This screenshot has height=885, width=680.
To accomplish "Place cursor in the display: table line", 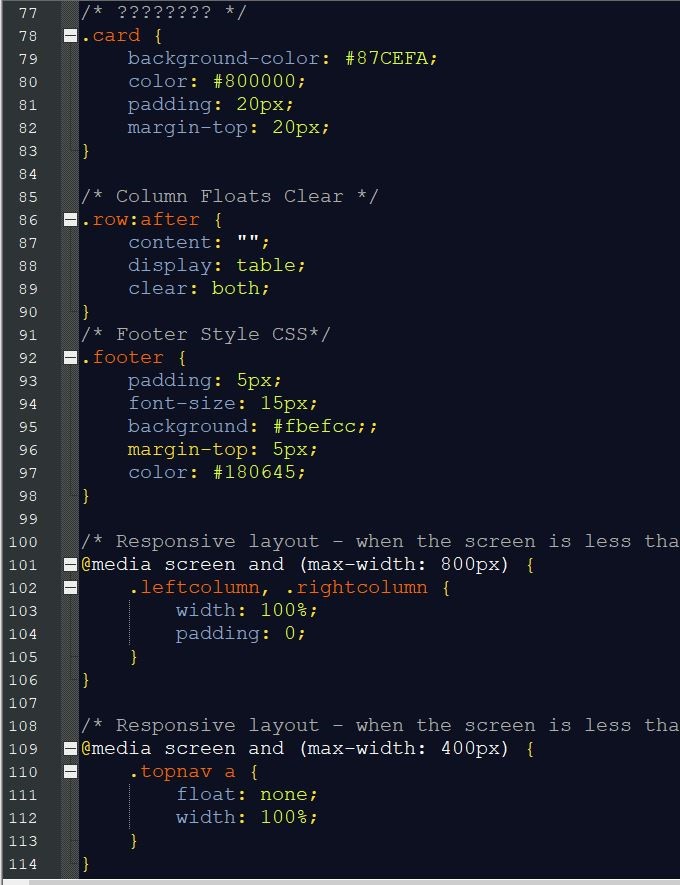I will click(216, 266).
